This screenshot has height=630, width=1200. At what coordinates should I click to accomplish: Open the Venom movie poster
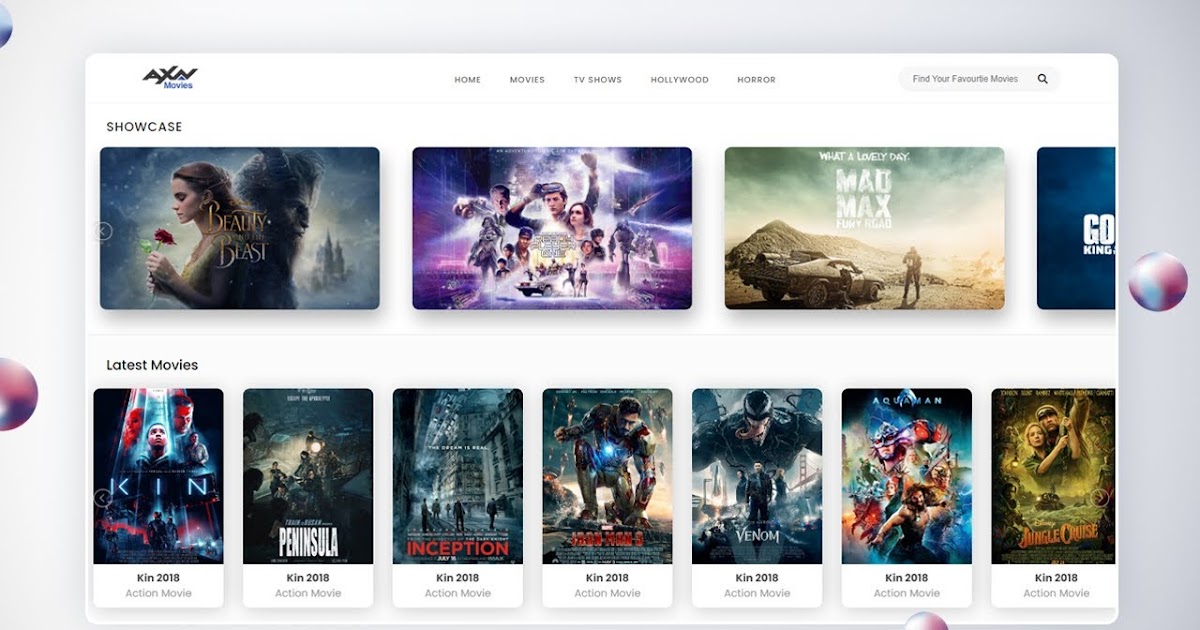tap(756, 473)
